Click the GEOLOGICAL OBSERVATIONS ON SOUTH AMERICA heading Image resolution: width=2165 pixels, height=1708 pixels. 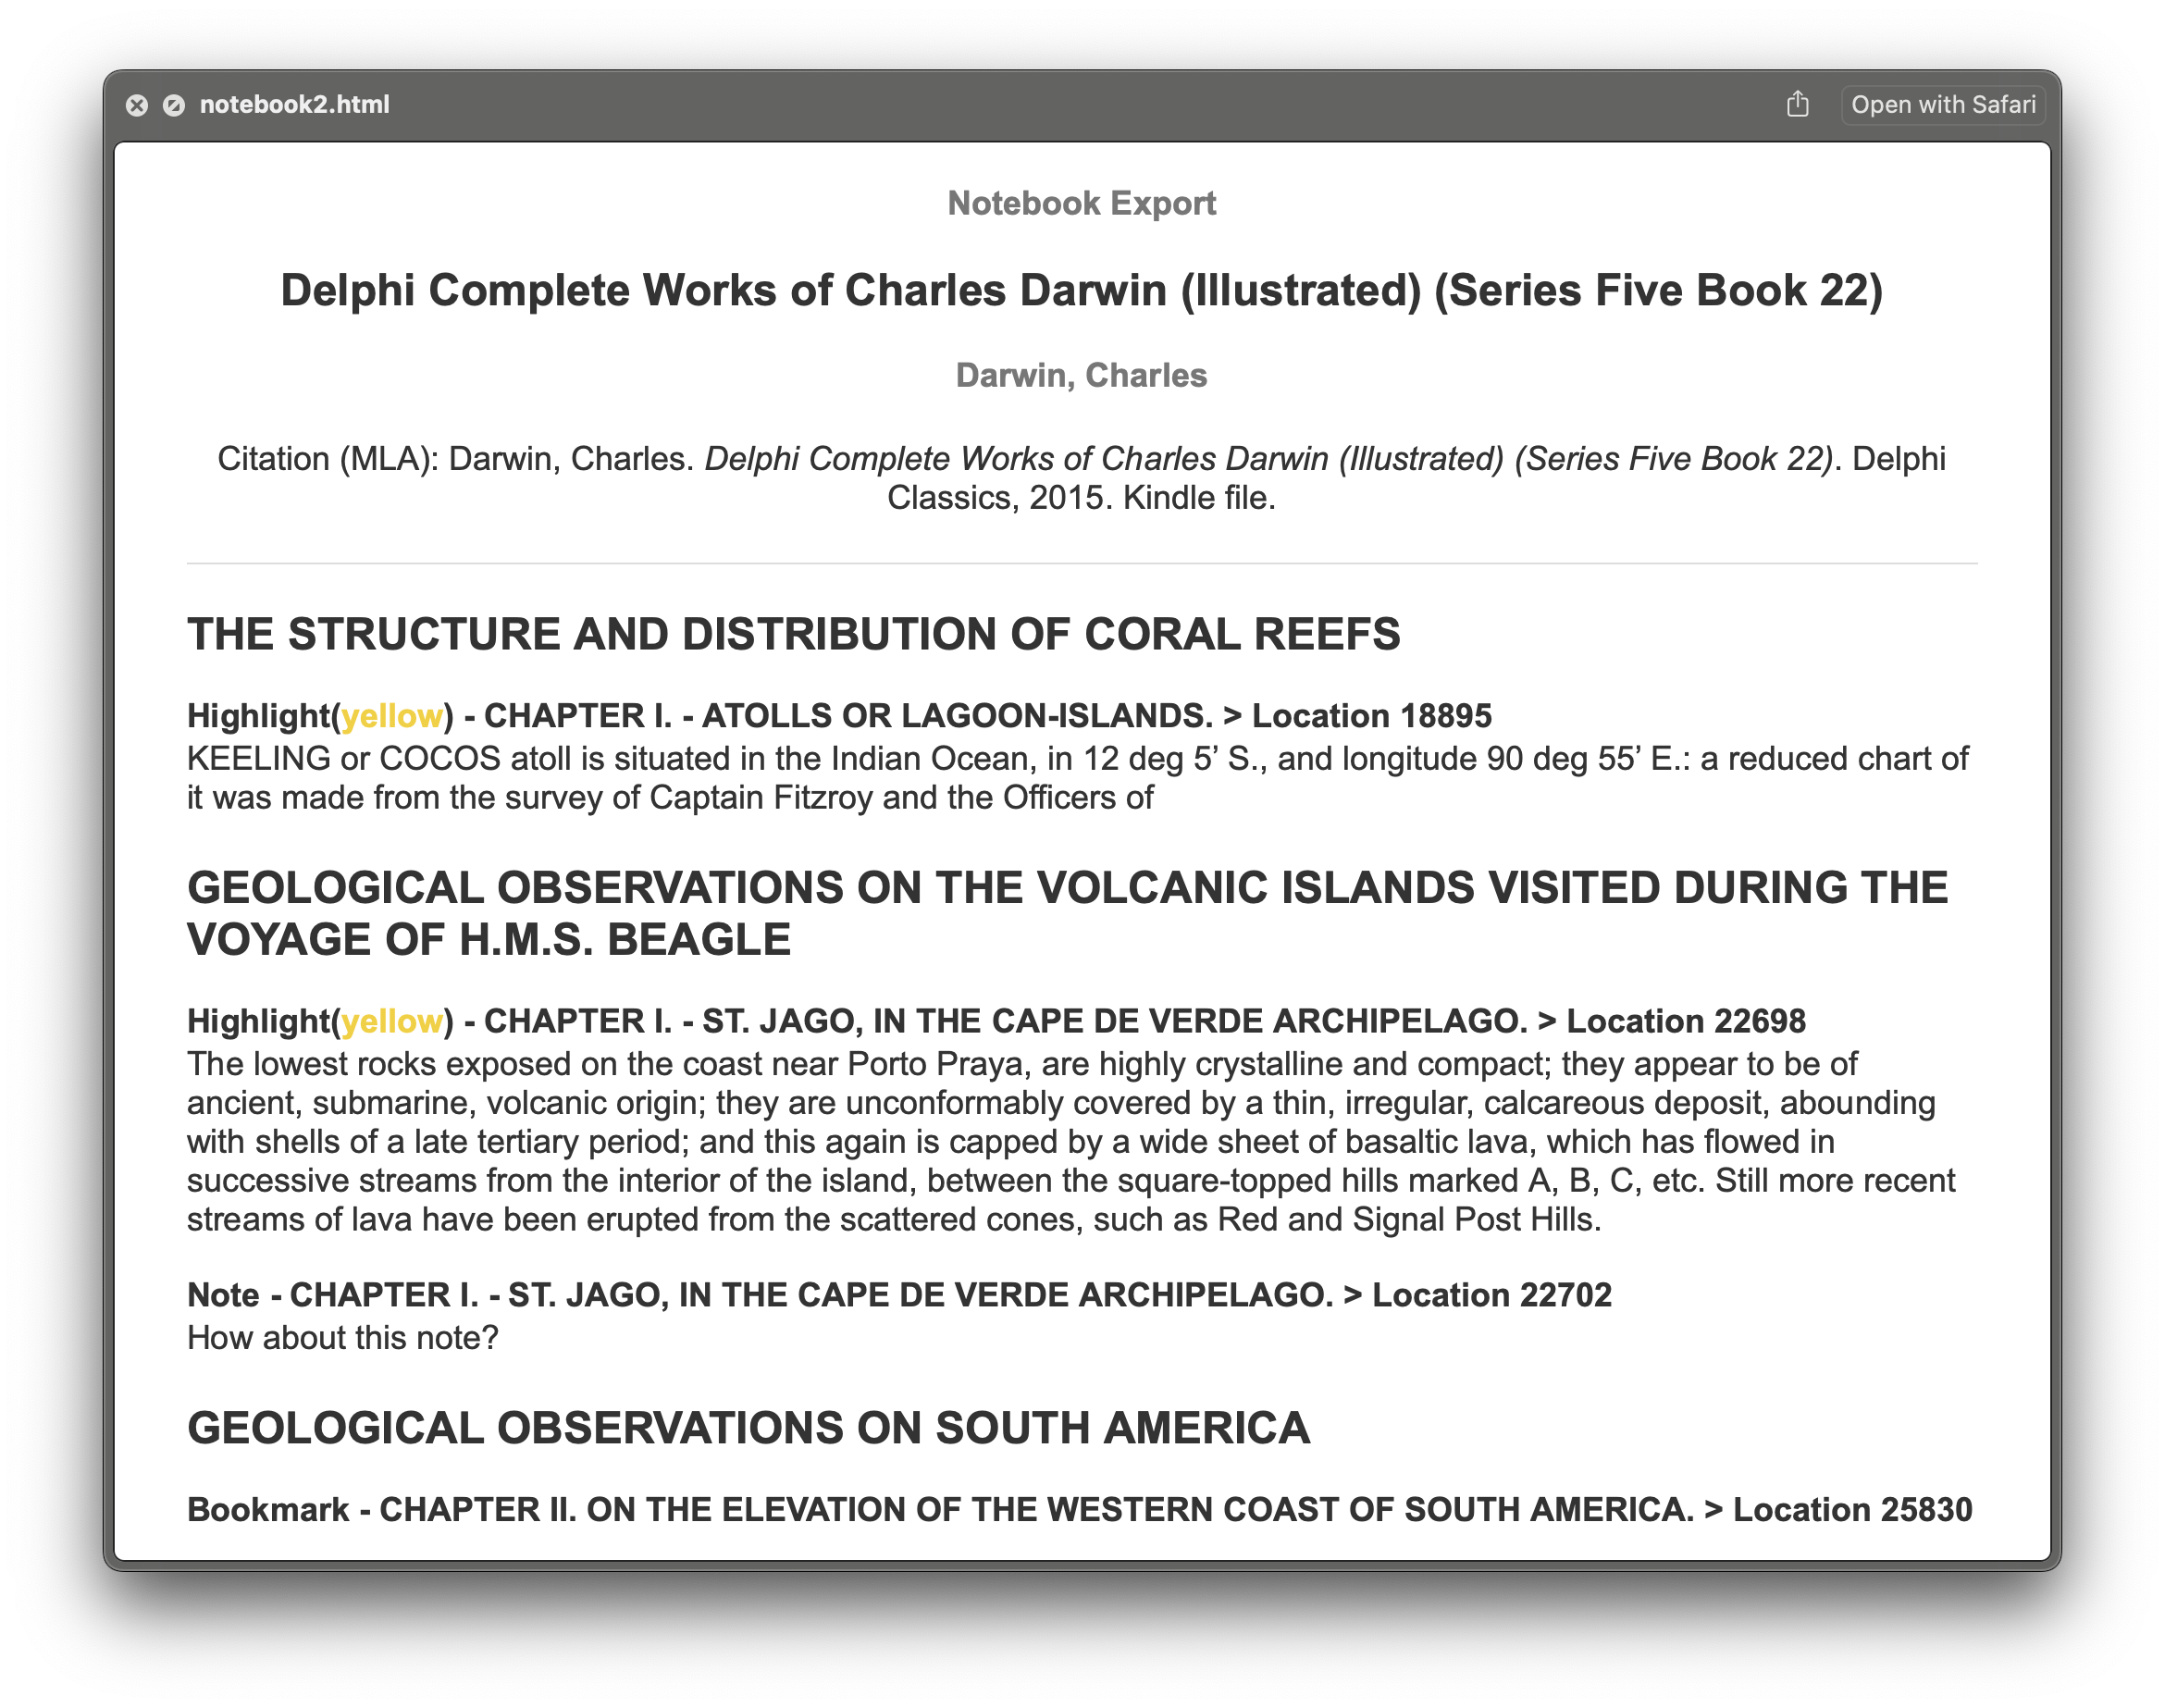pyautogui.click(x=748, y=1428)
